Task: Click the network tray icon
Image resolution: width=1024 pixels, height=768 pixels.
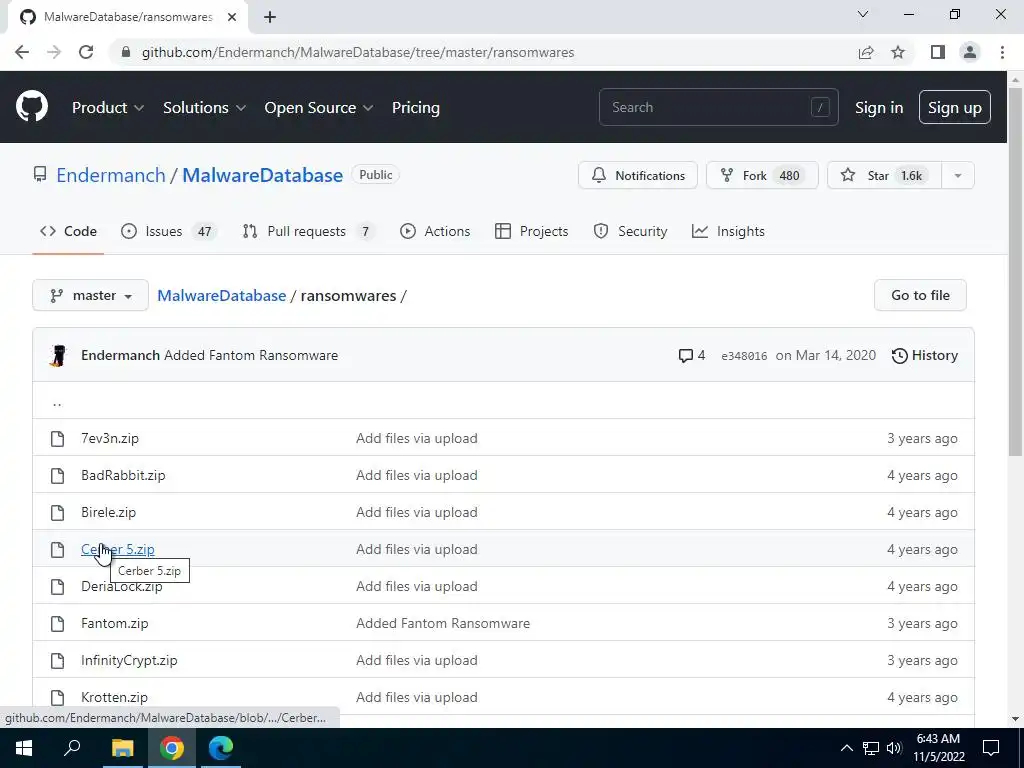Action: [871, 748]
